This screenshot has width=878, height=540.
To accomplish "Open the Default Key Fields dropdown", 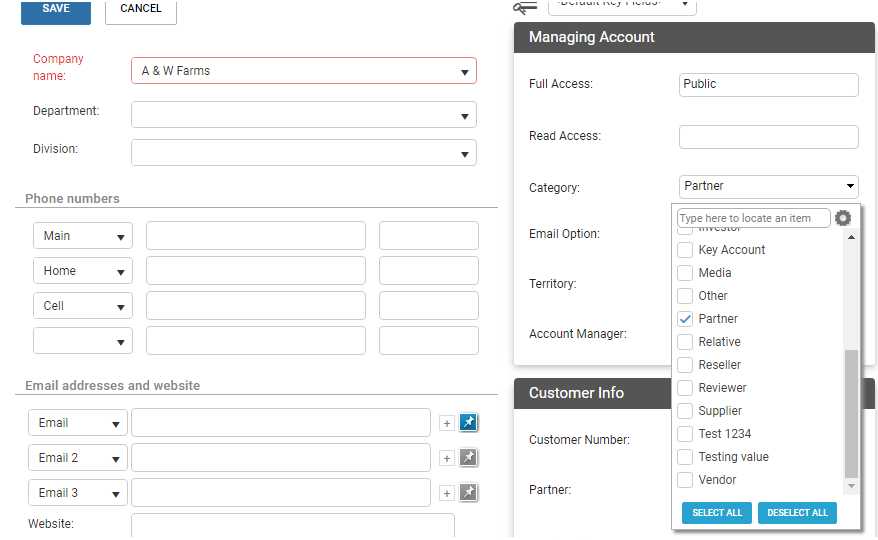I will tap(622, 6).
